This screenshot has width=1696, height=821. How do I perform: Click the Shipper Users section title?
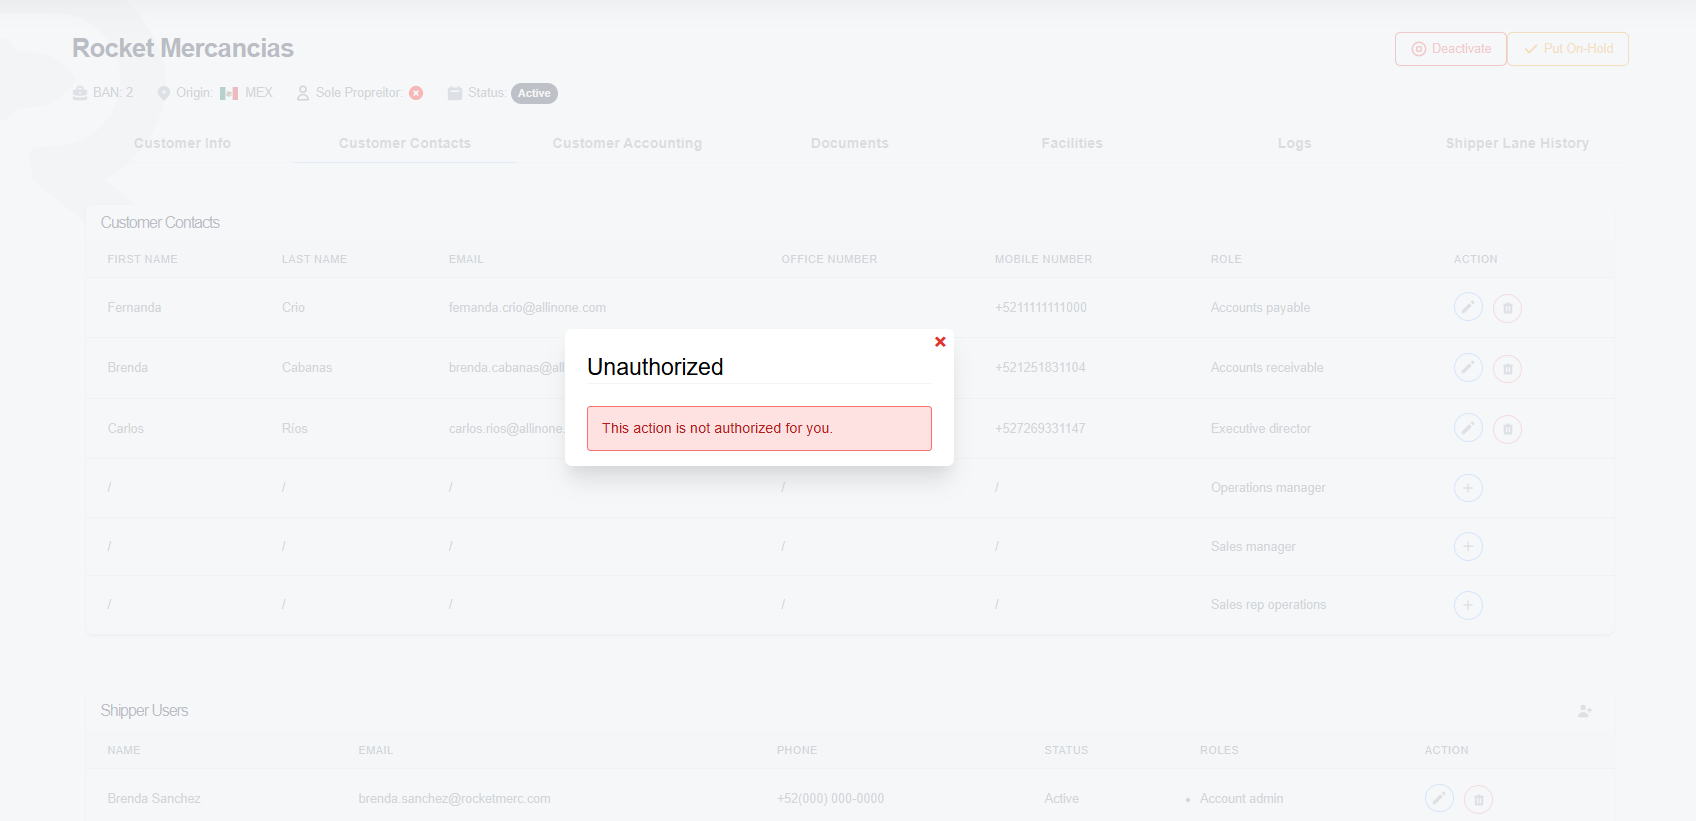tap(144, 710)
